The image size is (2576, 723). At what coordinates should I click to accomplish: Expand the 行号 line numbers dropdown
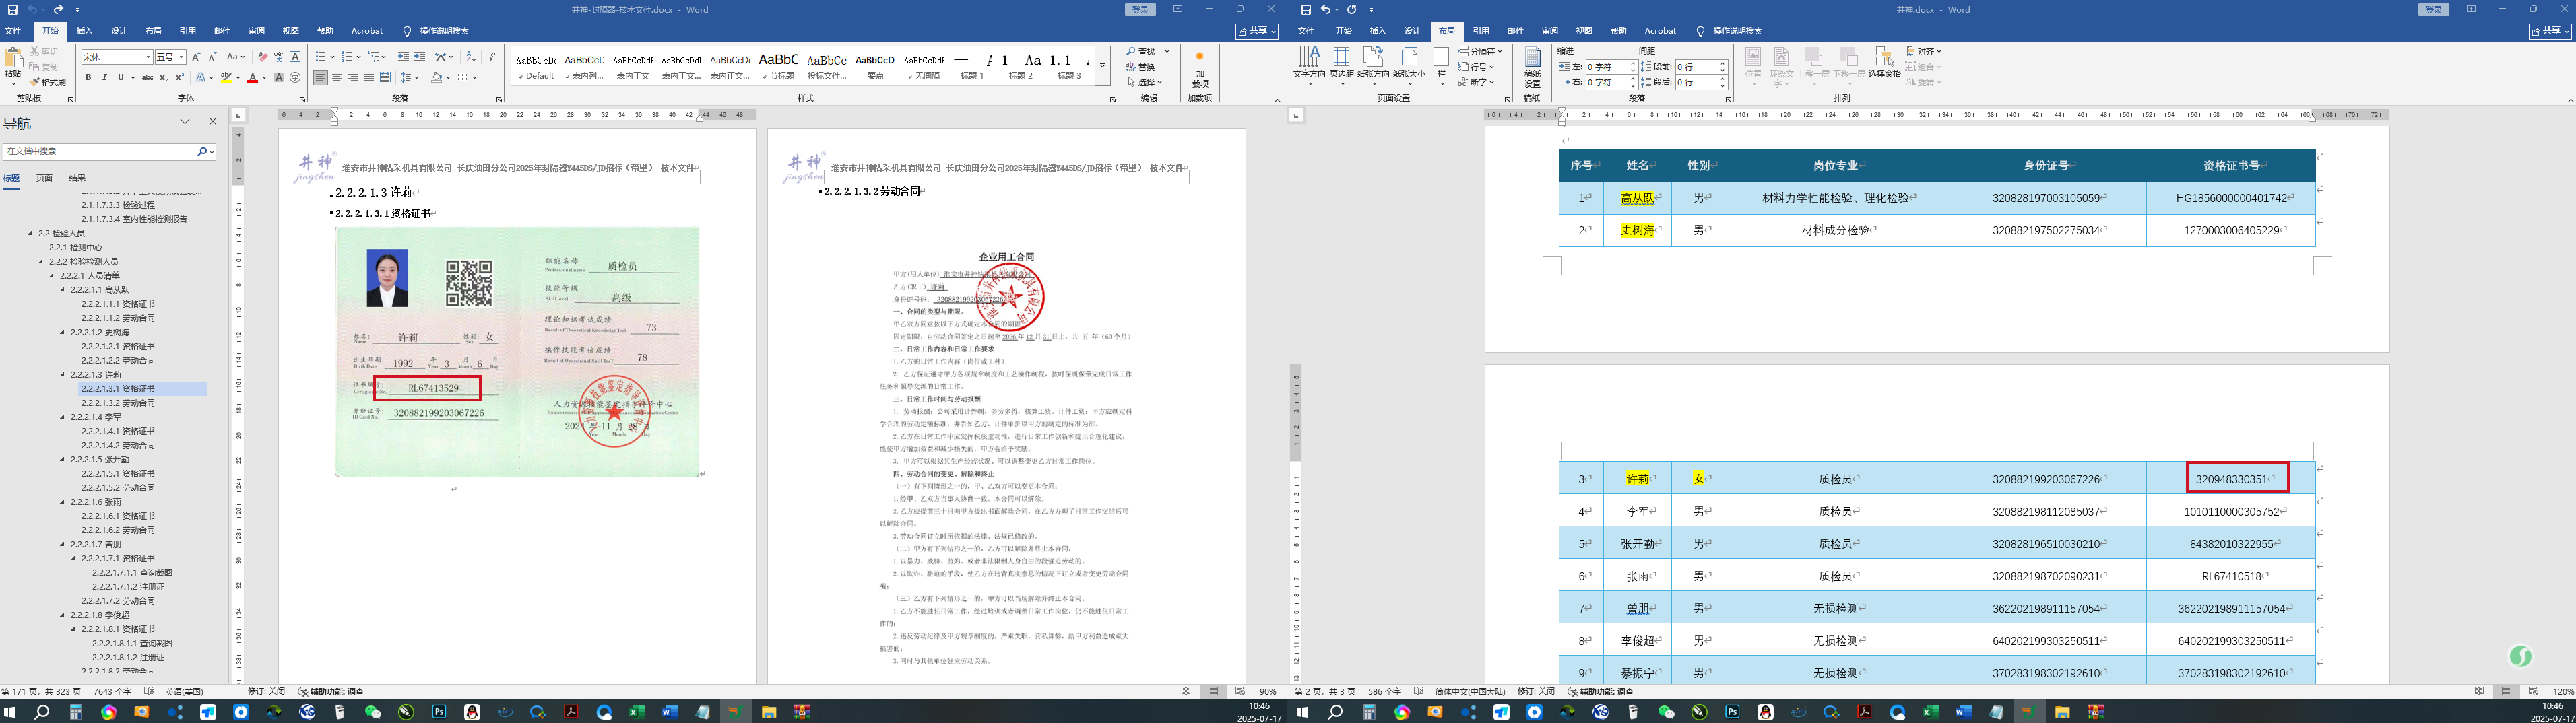point(1476,67)
